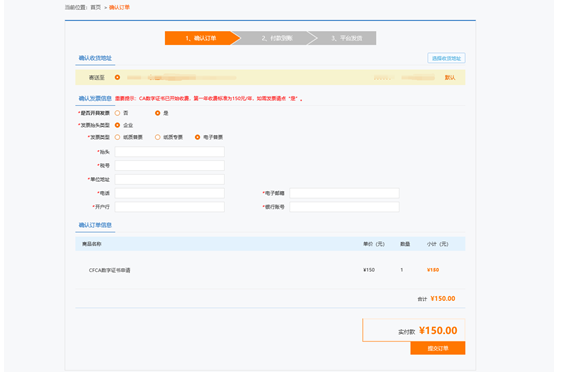
Task: Select 是 for 是否开具发票
Action: (157, 113)
